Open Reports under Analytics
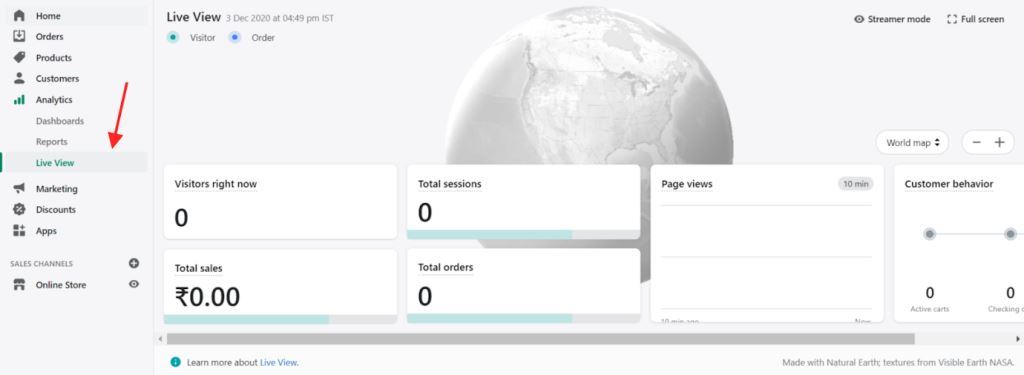The width and height of the screenshot is (1024, 375). click(52, 142)
